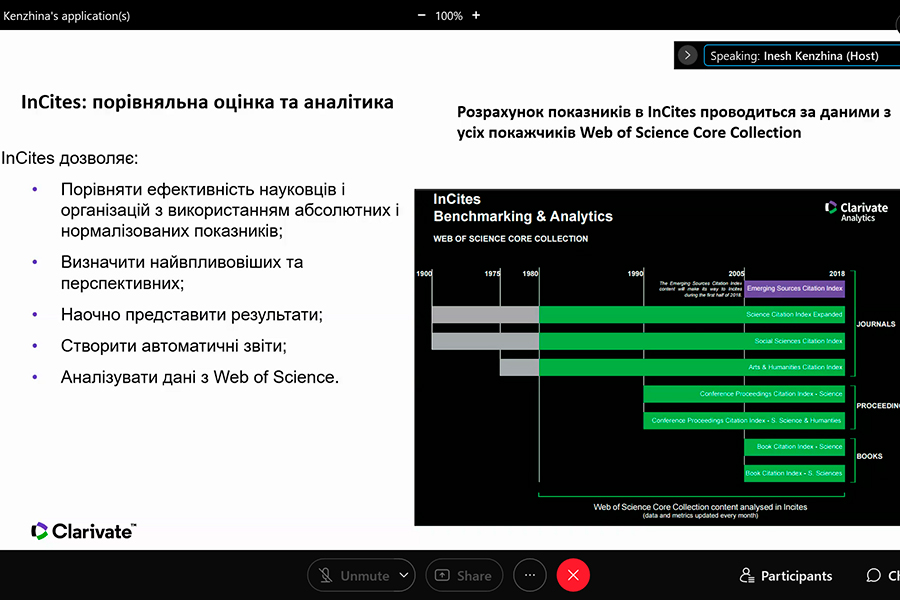Viewport: 900px width, 600px height.
Task: Click the 100% zoom level indicator
Action: [449, 15]
